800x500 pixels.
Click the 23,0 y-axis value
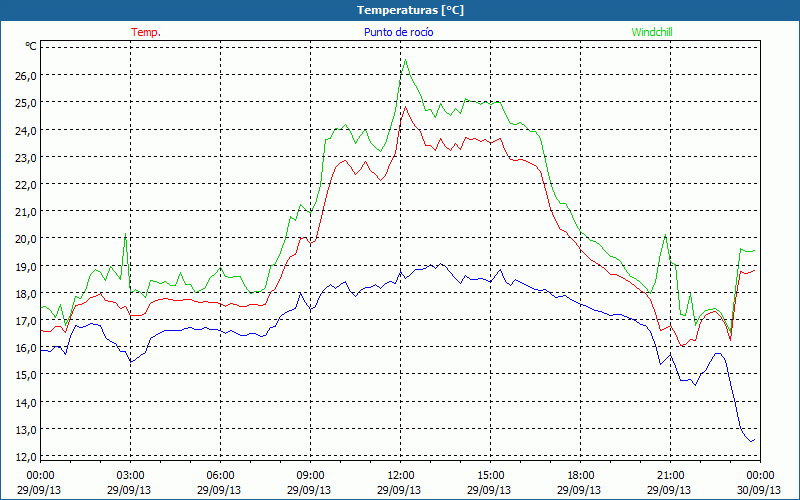click(x=26, y=157)
